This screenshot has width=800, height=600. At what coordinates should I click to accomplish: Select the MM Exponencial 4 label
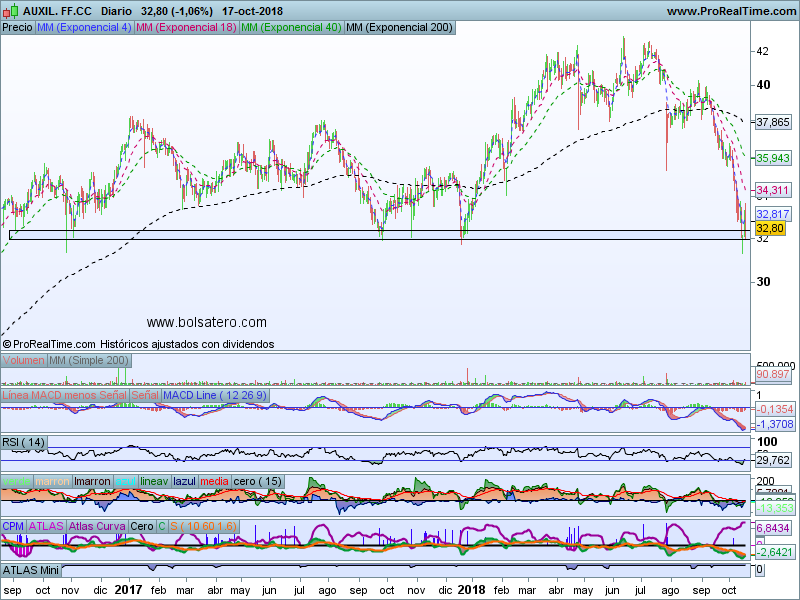(83, 28)
